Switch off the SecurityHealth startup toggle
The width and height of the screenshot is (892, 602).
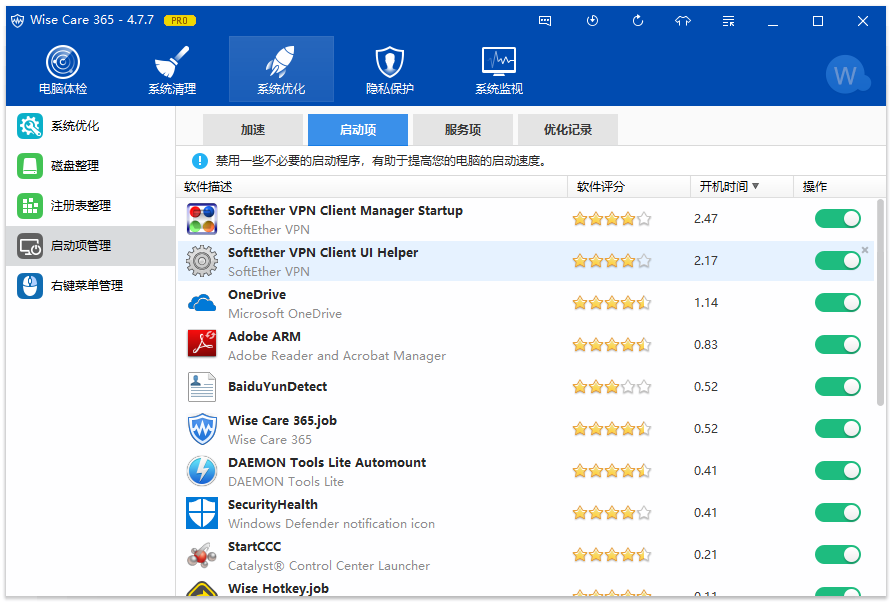837,513
